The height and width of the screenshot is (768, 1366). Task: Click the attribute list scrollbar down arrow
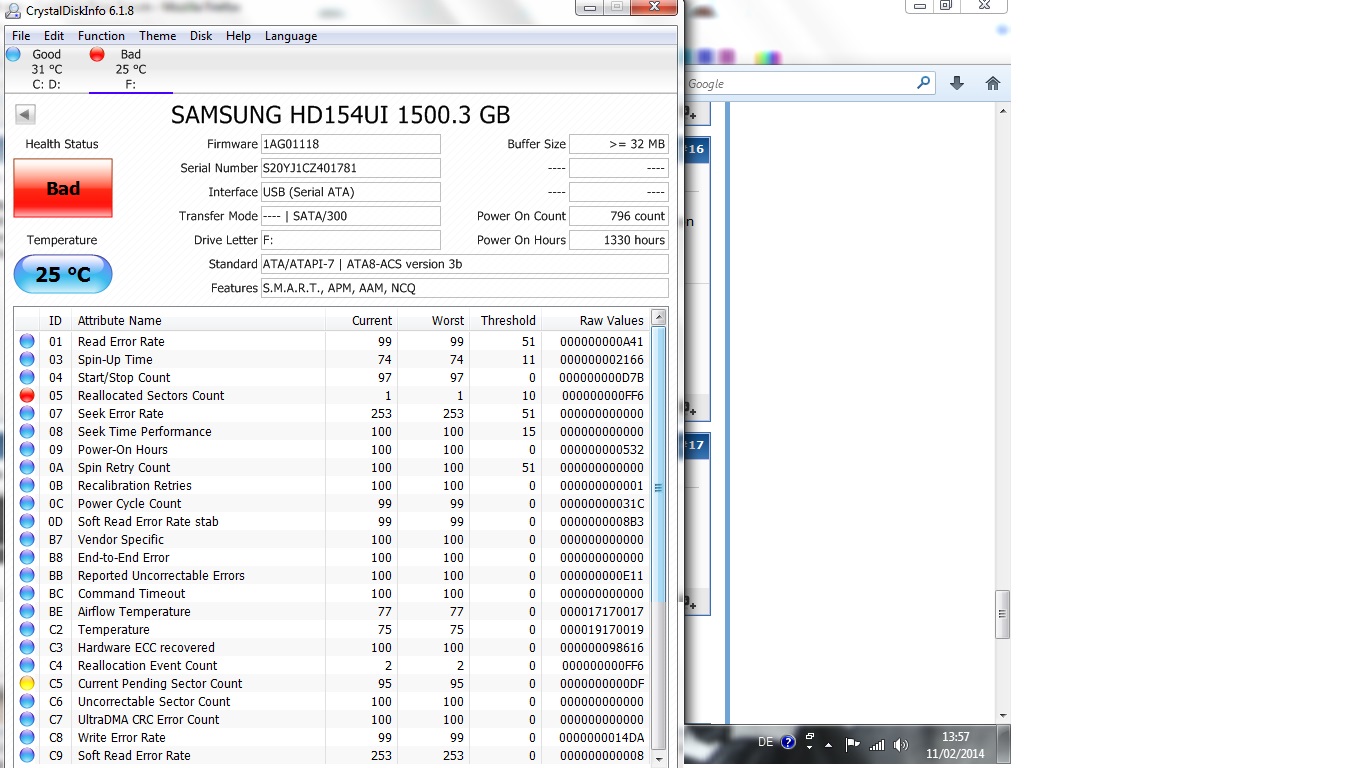[658, 759]
